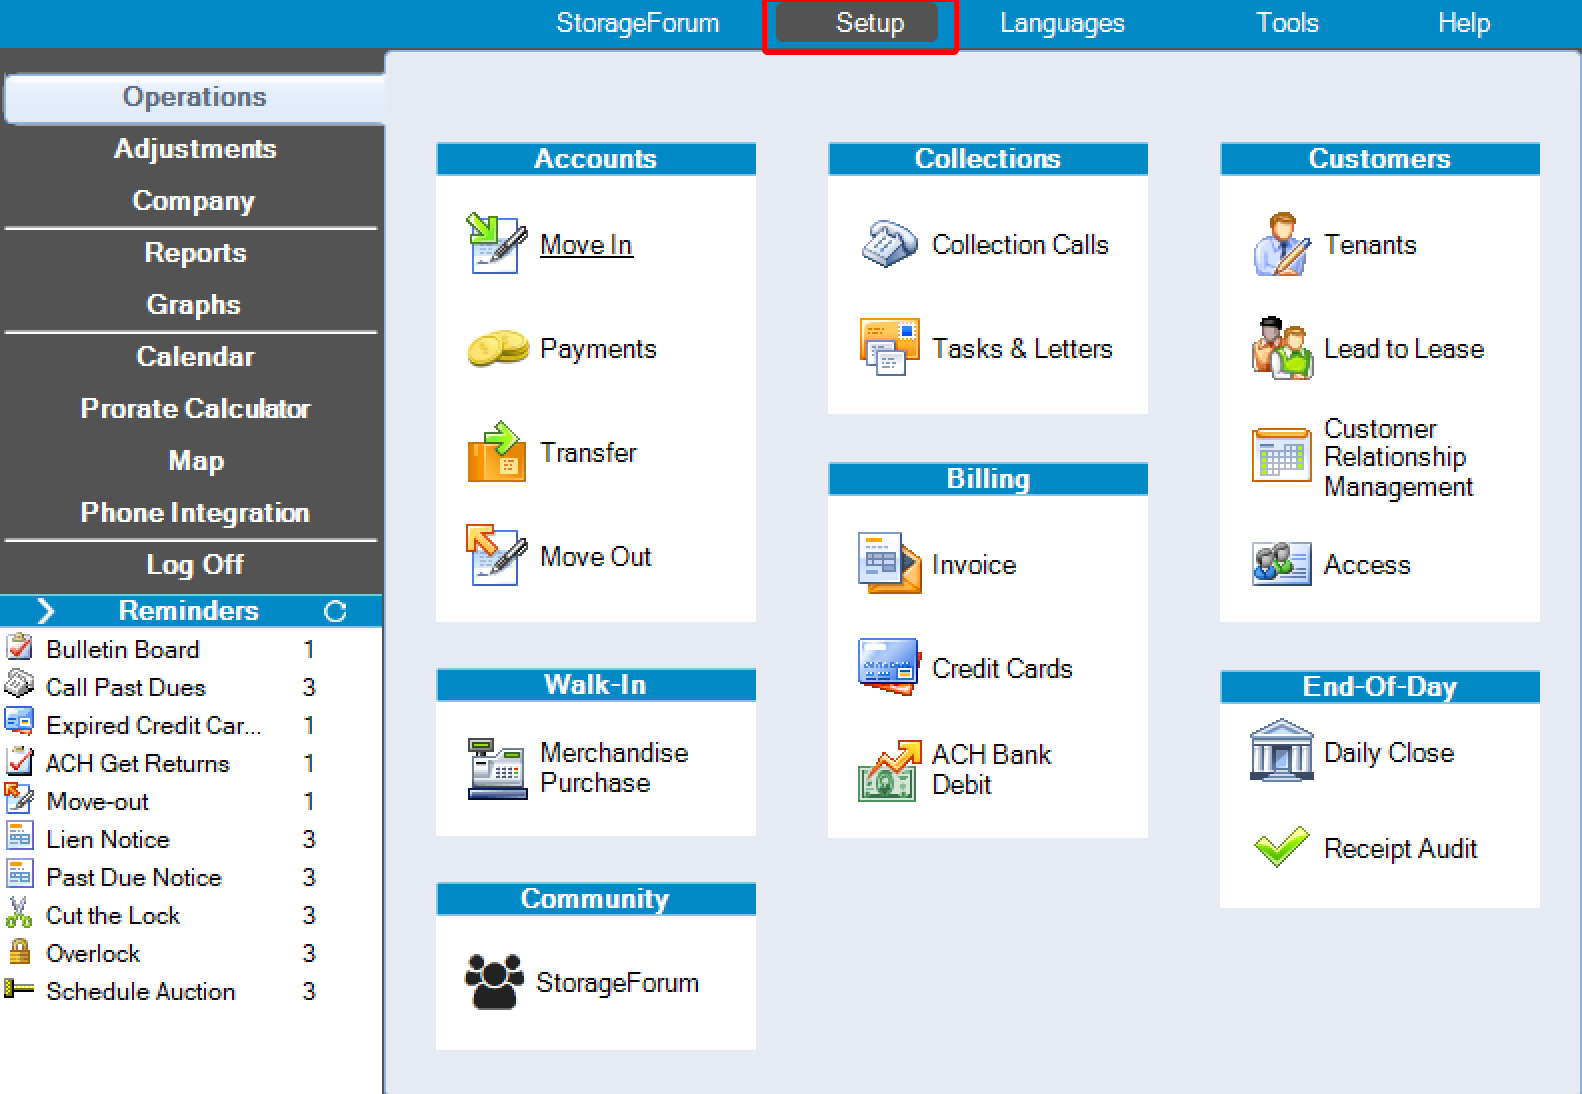Click the ACH Bank Debit icon

click(x=890, y=771)
